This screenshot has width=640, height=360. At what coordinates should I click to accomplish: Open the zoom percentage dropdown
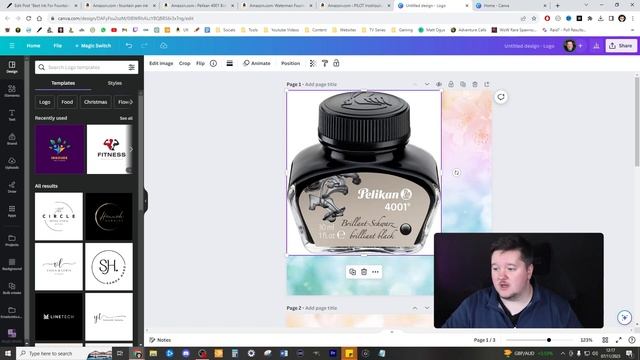(586, 340)
